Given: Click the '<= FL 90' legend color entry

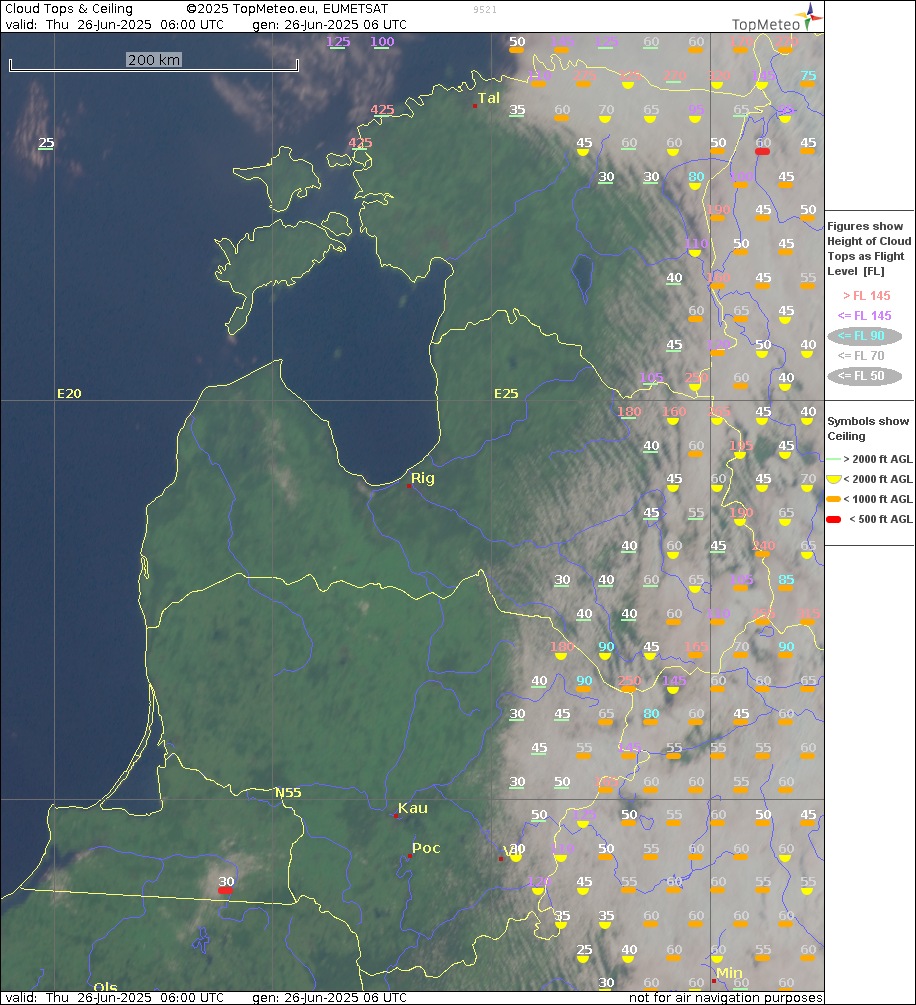Looking at the screenshot, I should tap(865, 336).
